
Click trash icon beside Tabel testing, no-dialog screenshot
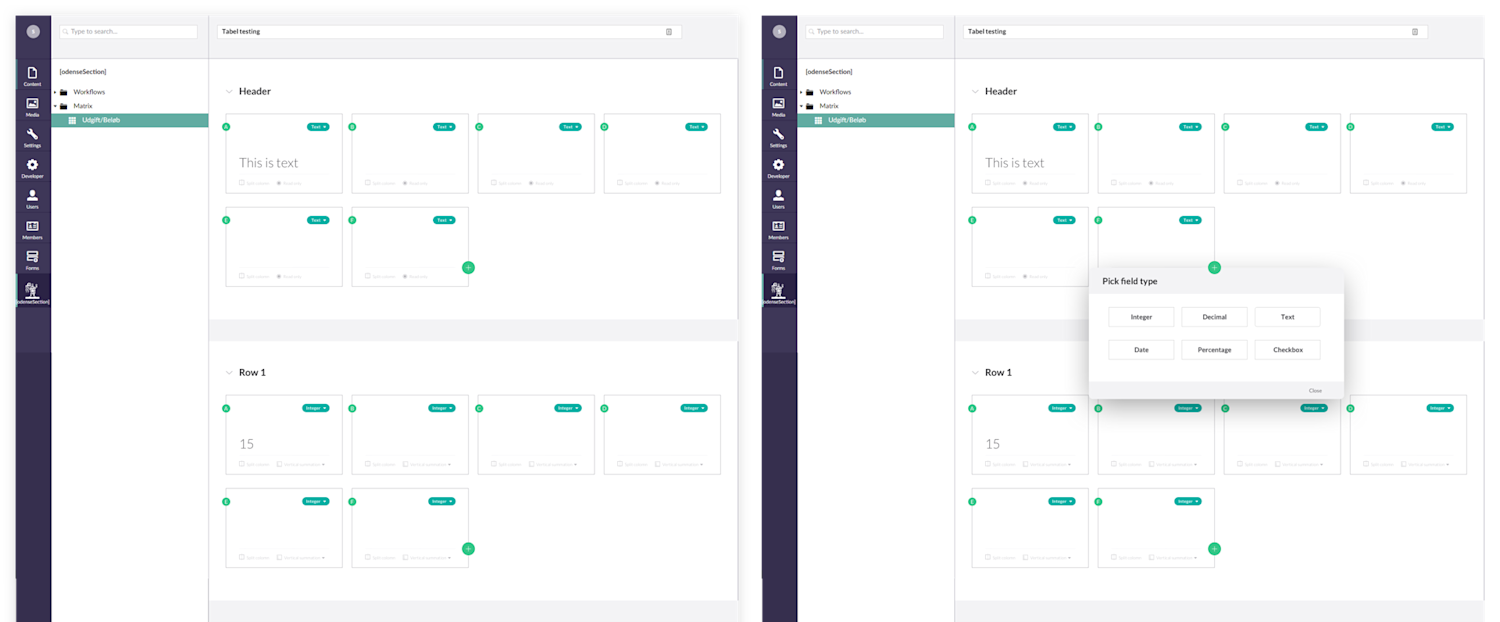669,31
